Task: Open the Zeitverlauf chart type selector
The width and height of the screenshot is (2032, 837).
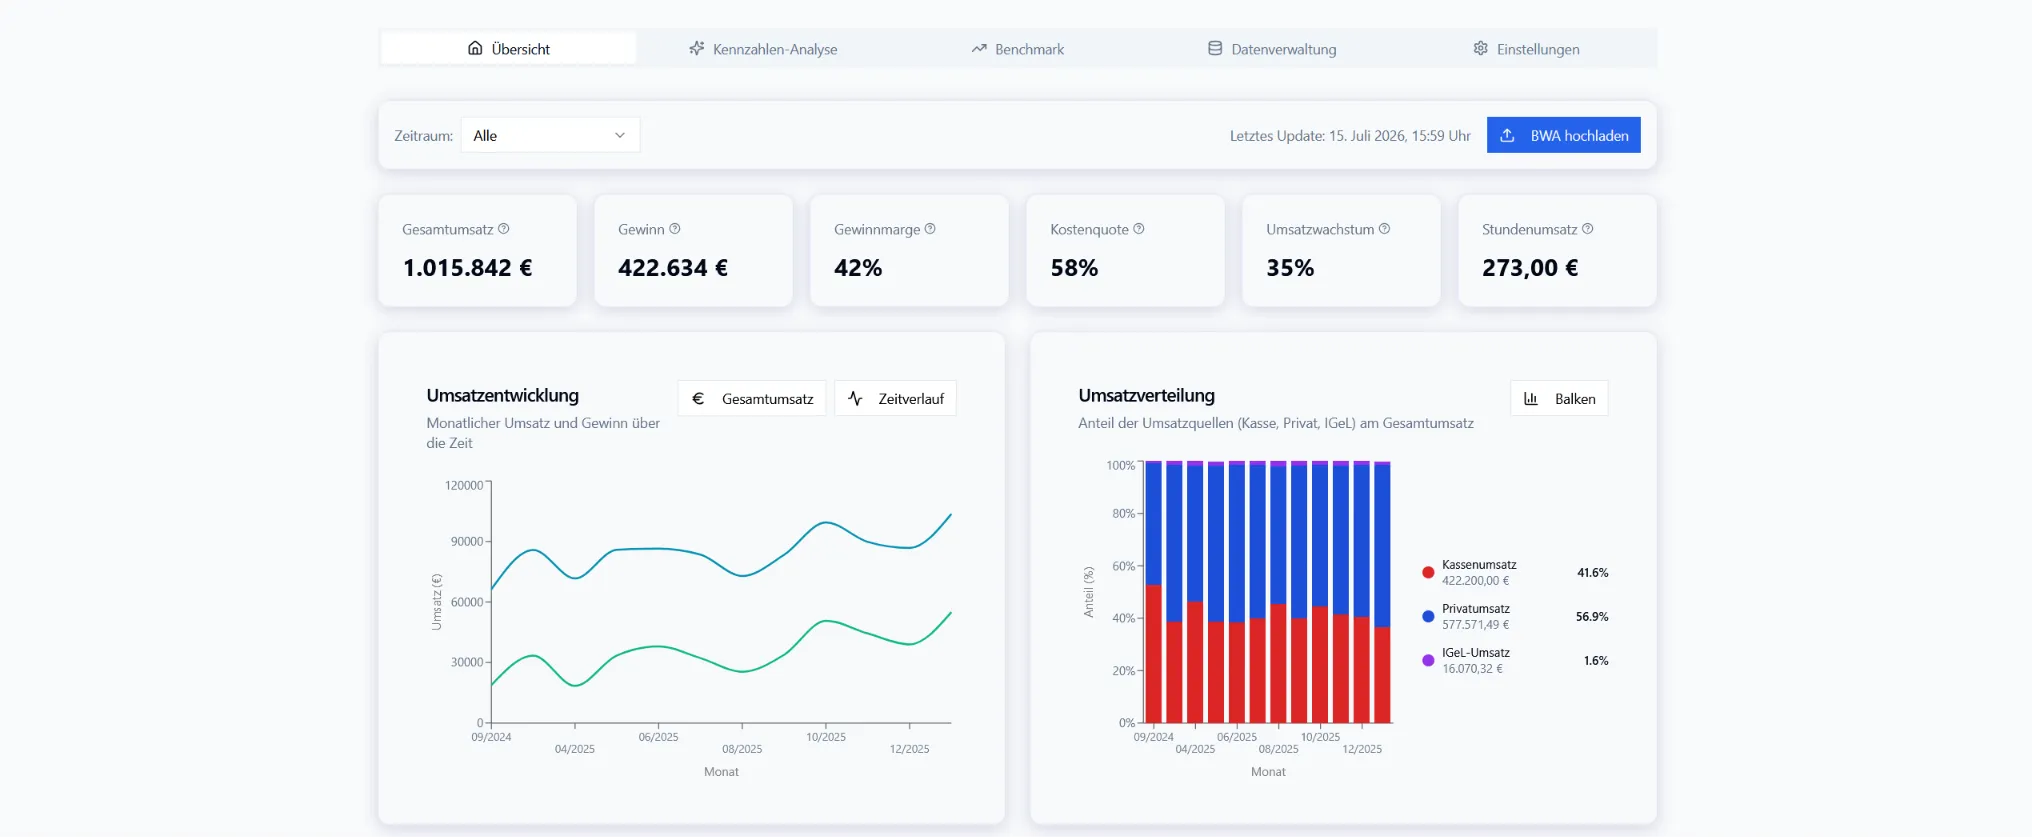Action: (895, 398)
